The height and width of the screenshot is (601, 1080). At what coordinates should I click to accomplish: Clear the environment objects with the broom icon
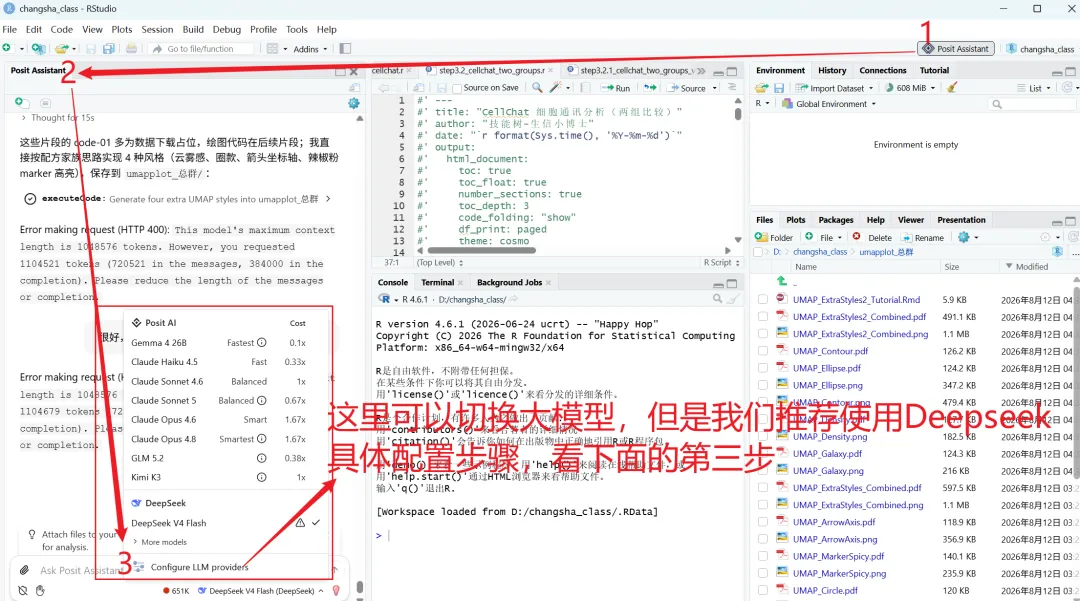952,87
